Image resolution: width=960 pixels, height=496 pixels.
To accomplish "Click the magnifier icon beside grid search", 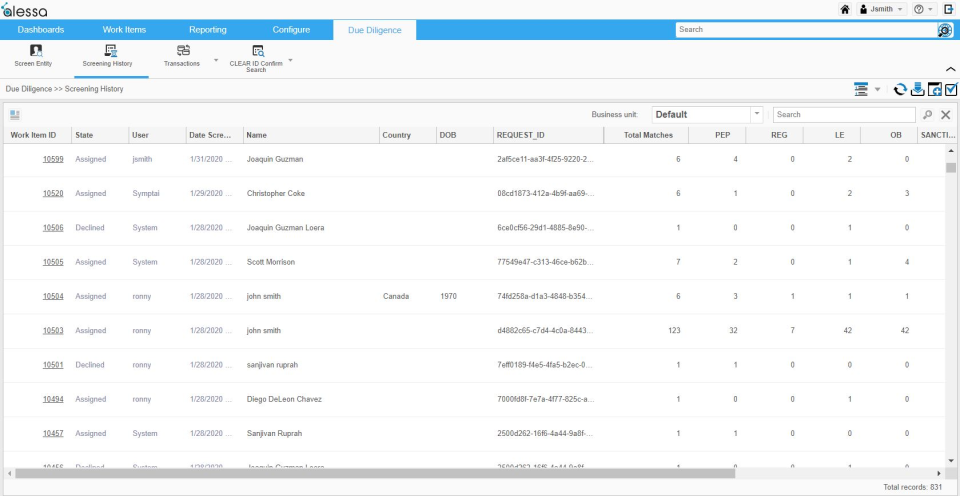I will [928, 115].
